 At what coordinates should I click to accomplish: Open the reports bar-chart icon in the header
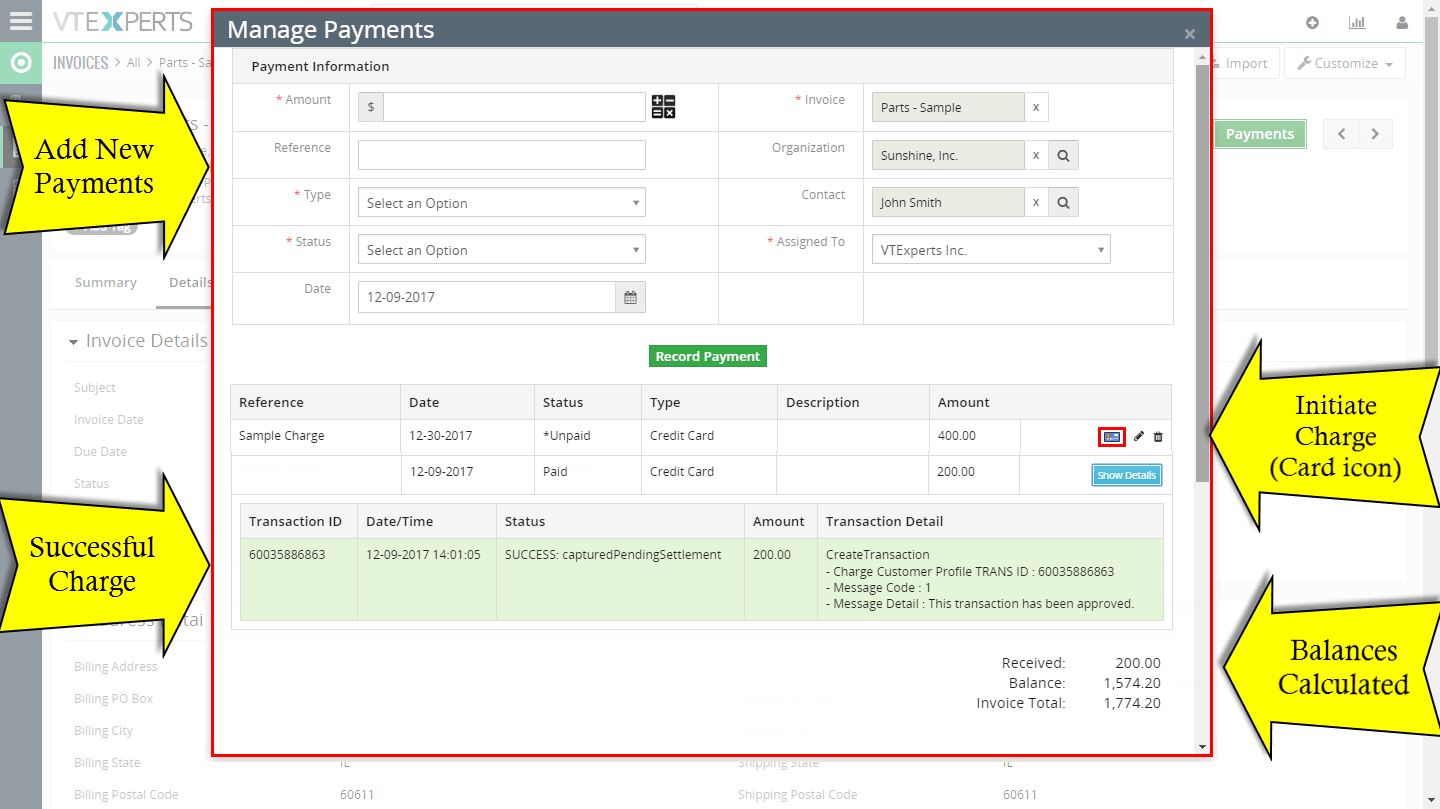(x=1357, y=21)
